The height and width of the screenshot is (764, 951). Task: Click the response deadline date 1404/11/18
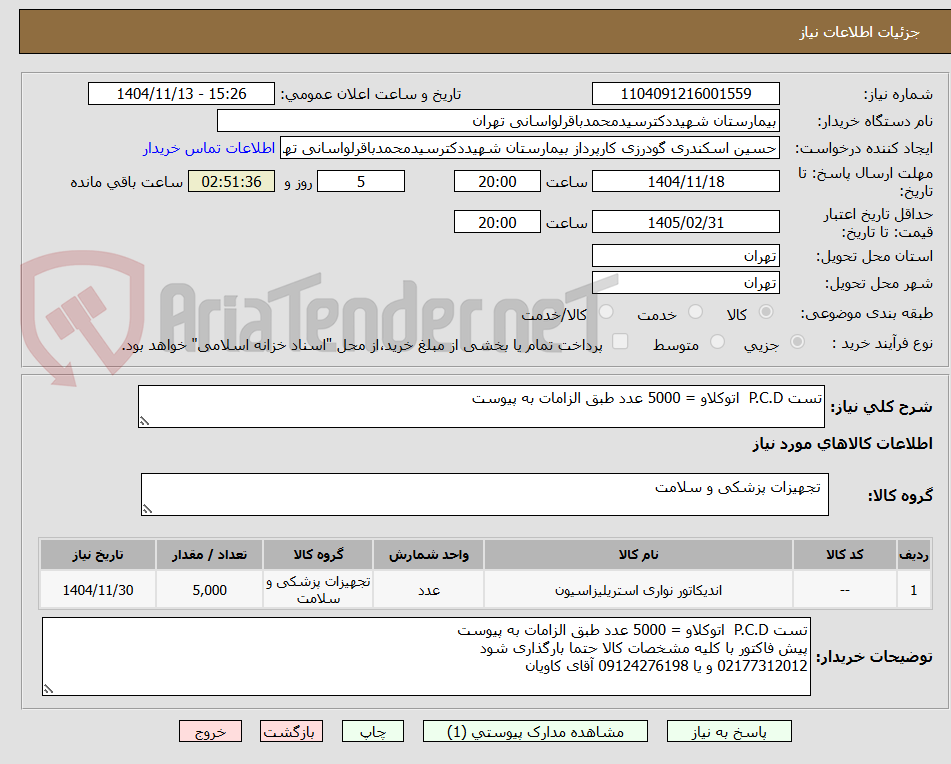pyautogui.click(x=685, y=181)
